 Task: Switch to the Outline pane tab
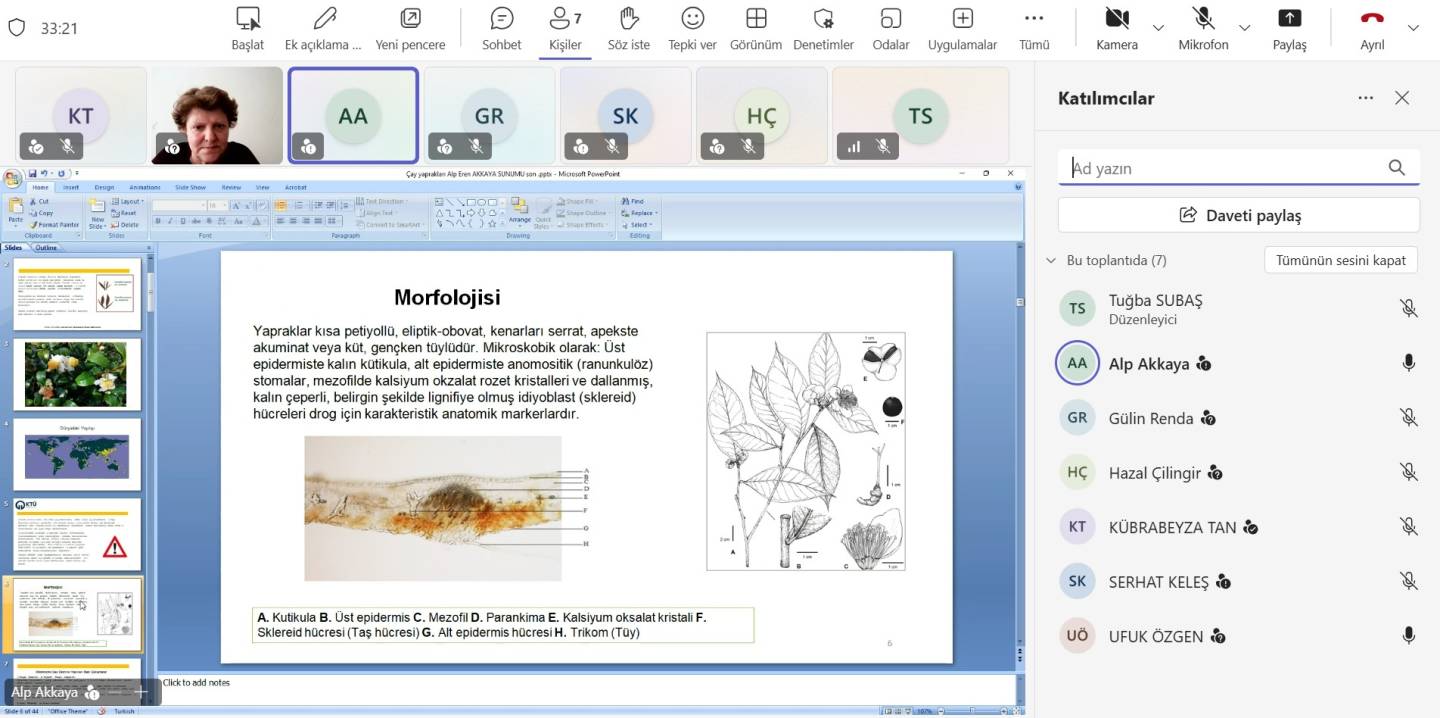(46, 248)
